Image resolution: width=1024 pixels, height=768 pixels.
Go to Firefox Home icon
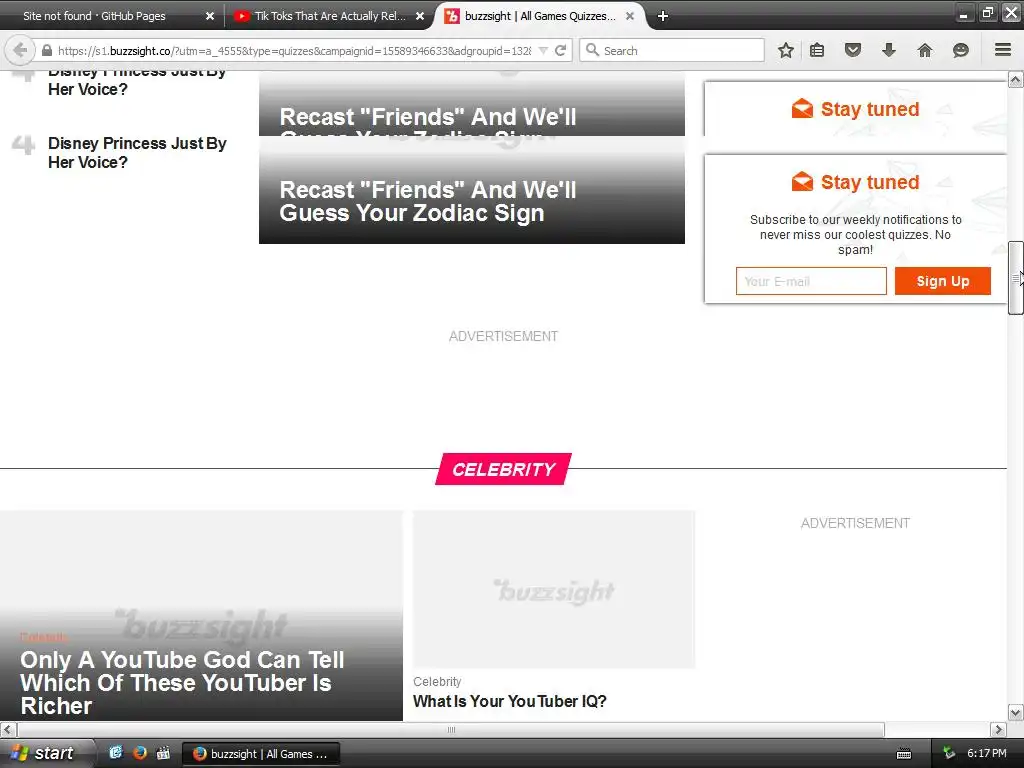click(x=925, y=50)
